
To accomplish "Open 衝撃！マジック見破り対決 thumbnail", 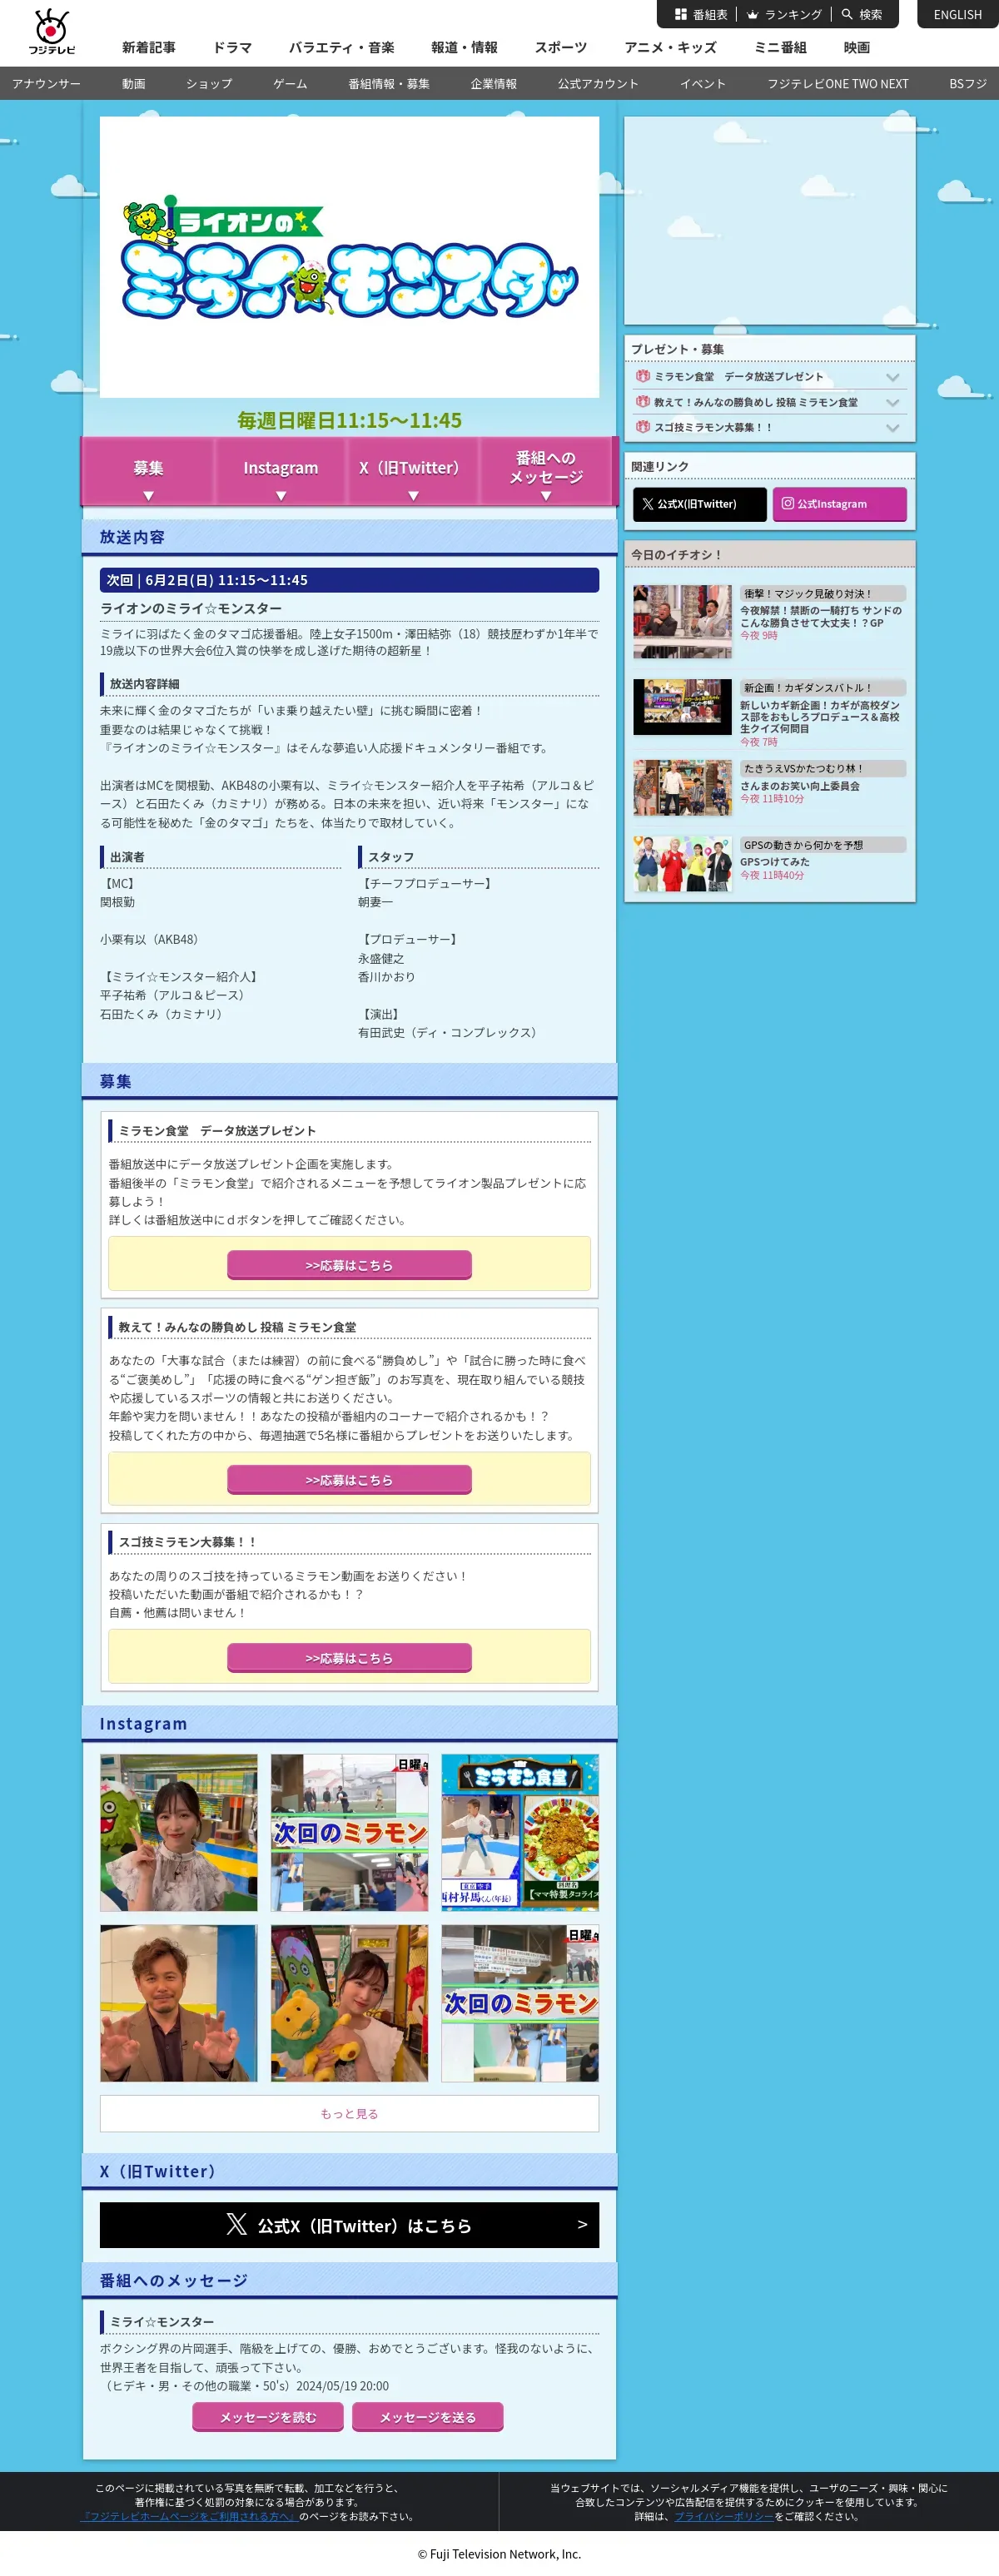I will coord(682,621).
